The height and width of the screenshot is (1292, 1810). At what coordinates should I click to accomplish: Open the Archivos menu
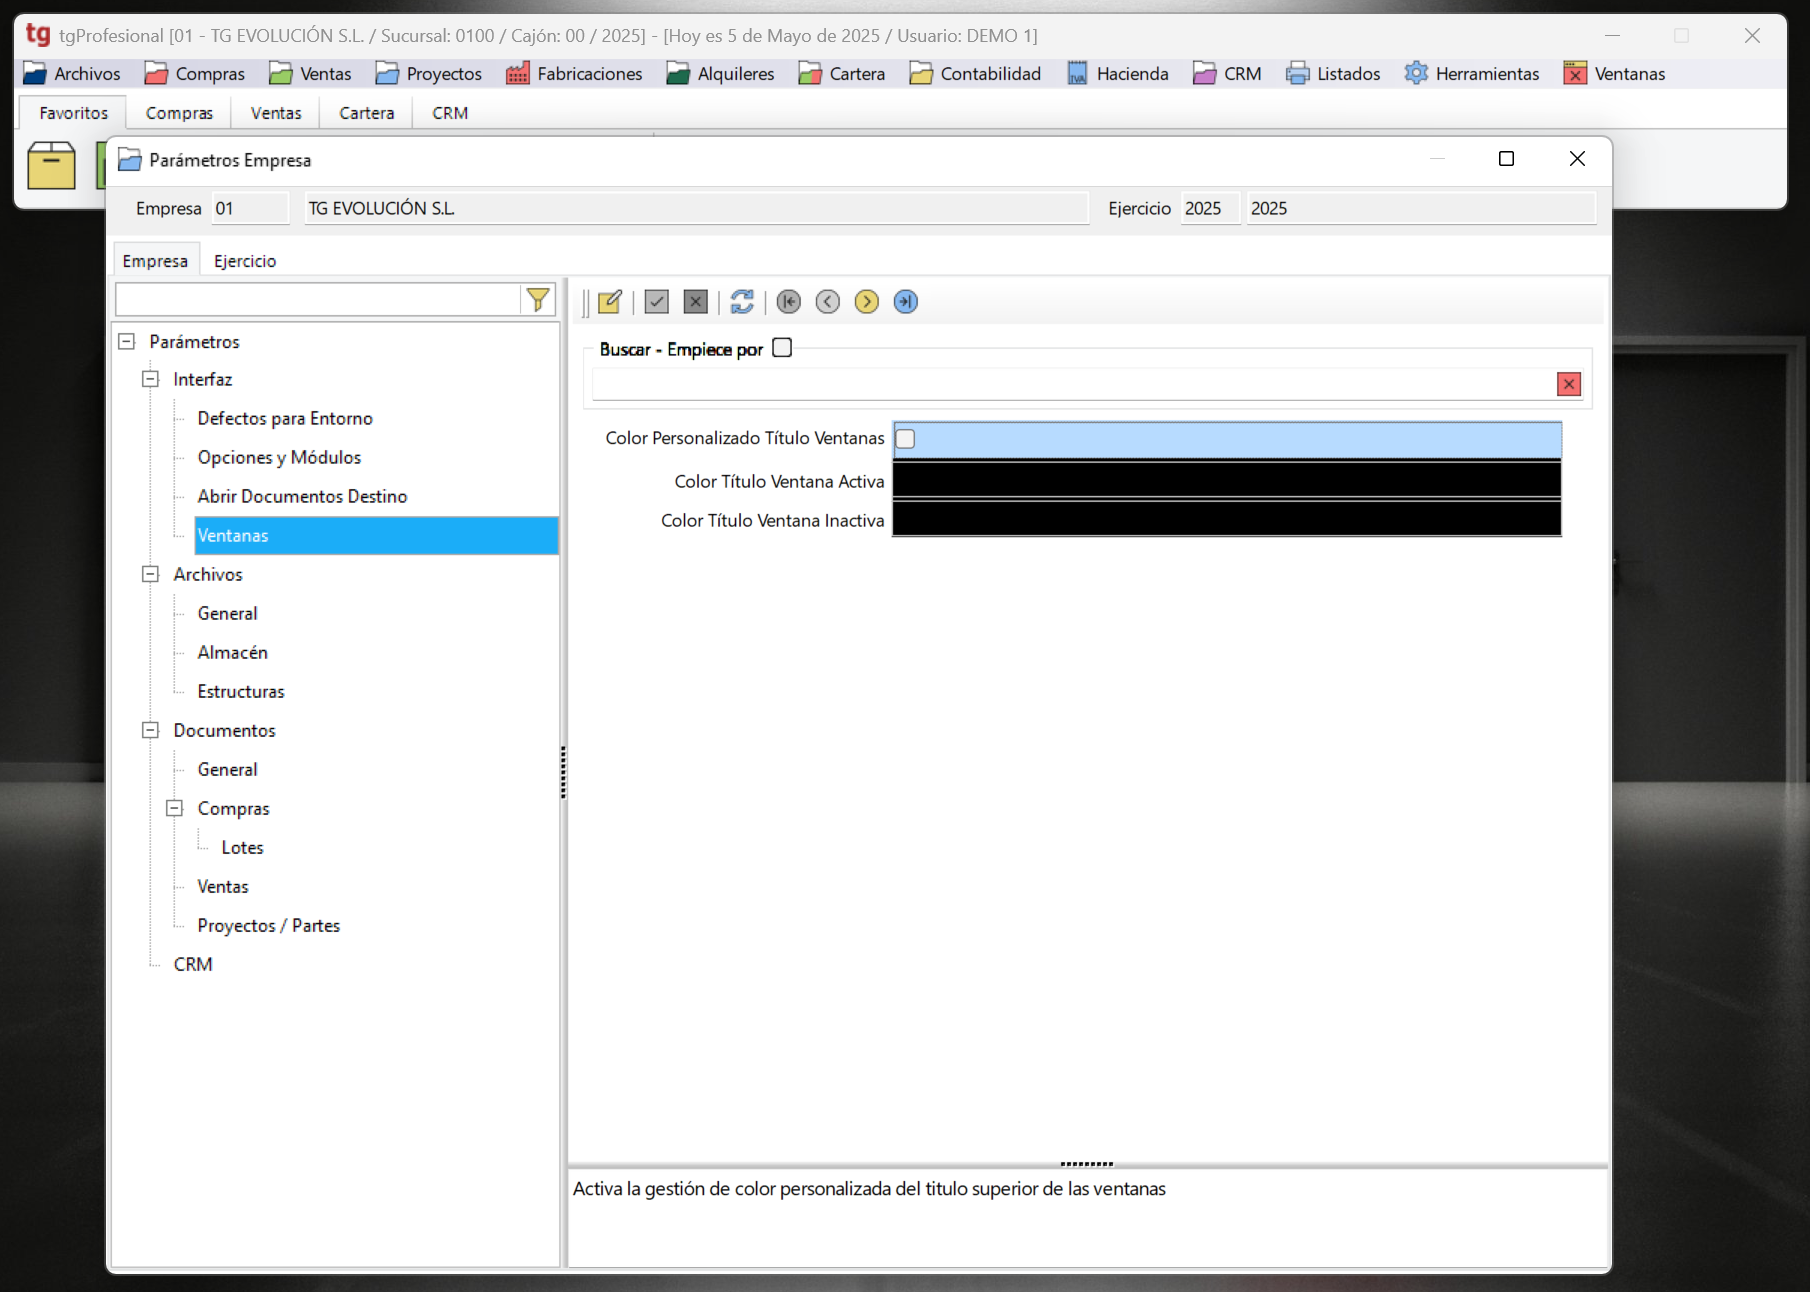pyautogui.click(x=72, y=74)
